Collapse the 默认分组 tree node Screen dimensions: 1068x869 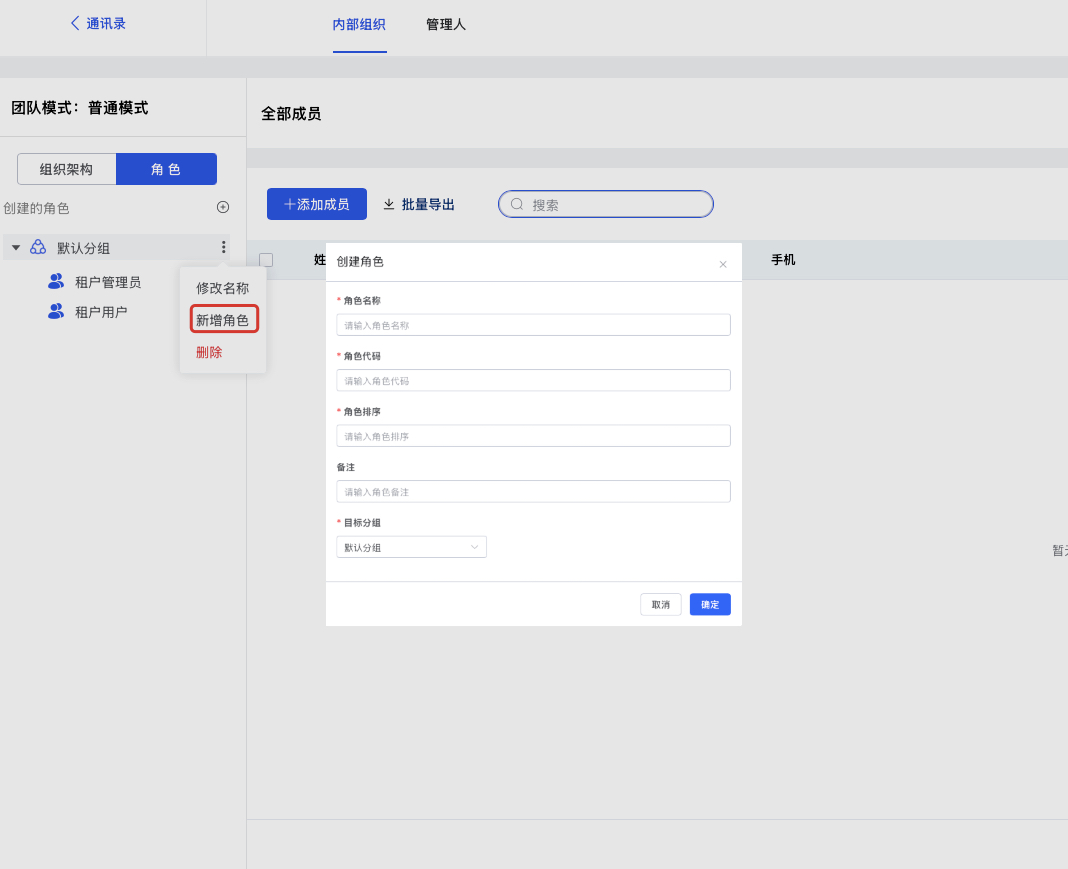tap(16, 247)
